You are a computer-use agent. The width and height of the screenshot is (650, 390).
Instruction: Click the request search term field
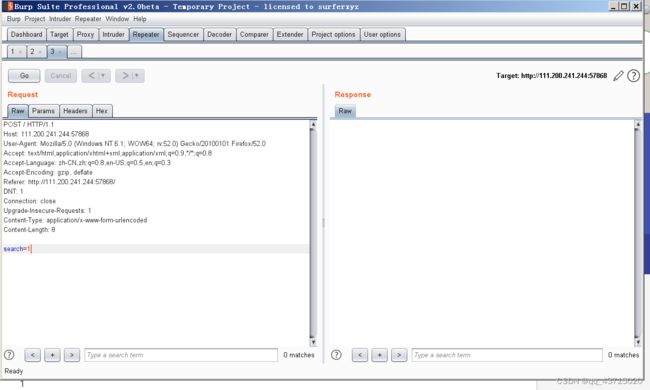pos(181,355)
